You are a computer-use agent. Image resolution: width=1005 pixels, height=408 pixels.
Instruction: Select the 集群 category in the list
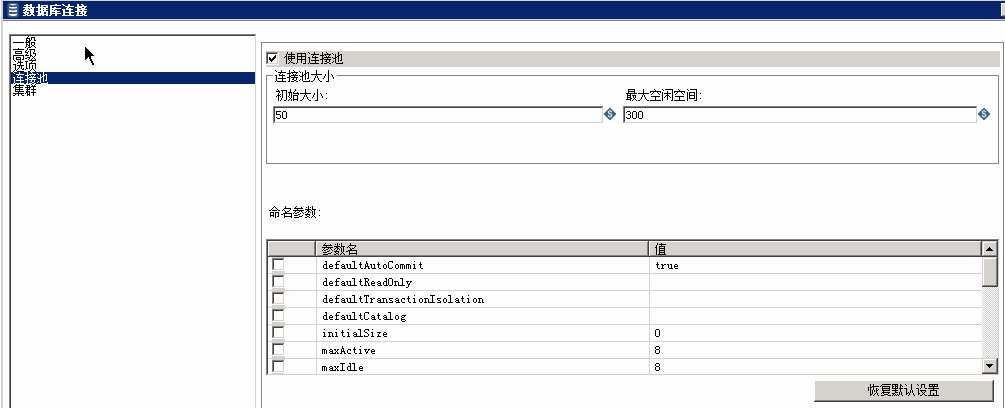tap(133, 90)
